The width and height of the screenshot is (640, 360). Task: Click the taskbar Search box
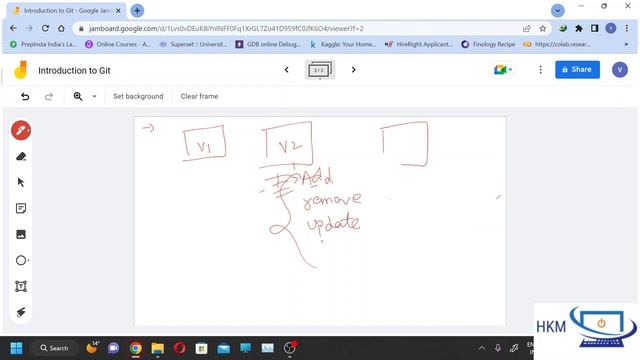tap(54, 348)
